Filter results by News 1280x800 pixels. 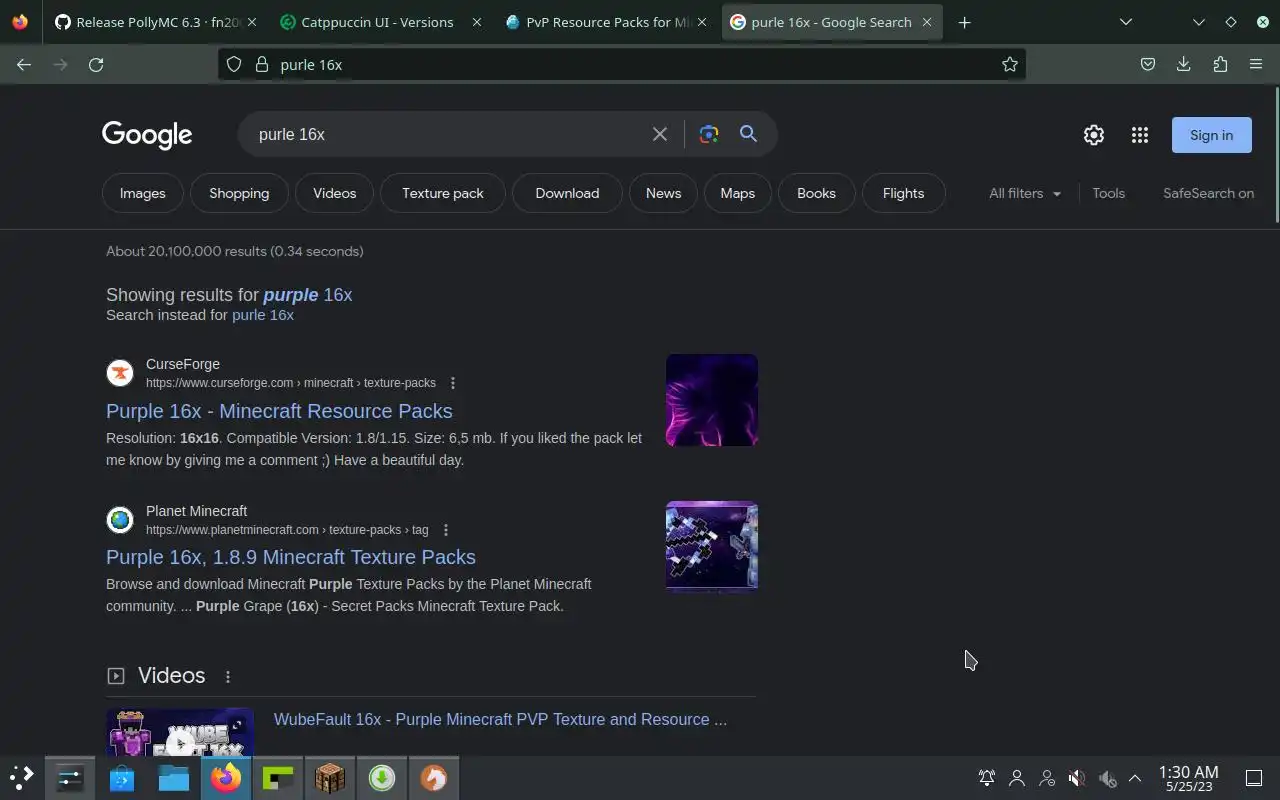coord(663,193)
